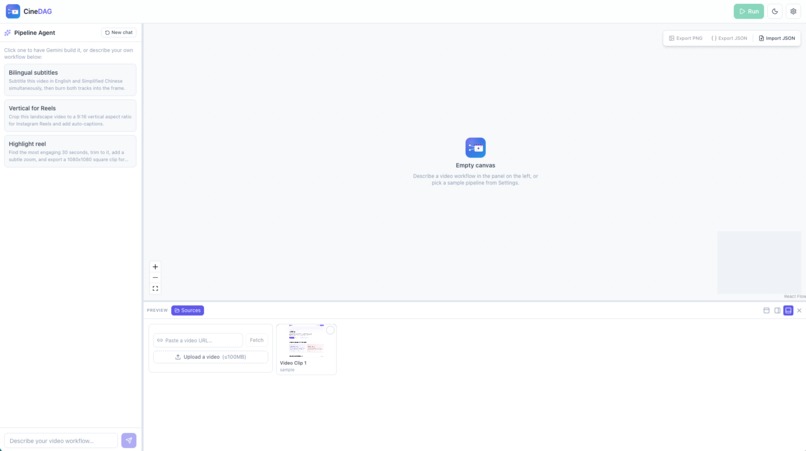Click the Empty canvas center icon
Viewport: 806px width, 451px height.
click(475, 148)
